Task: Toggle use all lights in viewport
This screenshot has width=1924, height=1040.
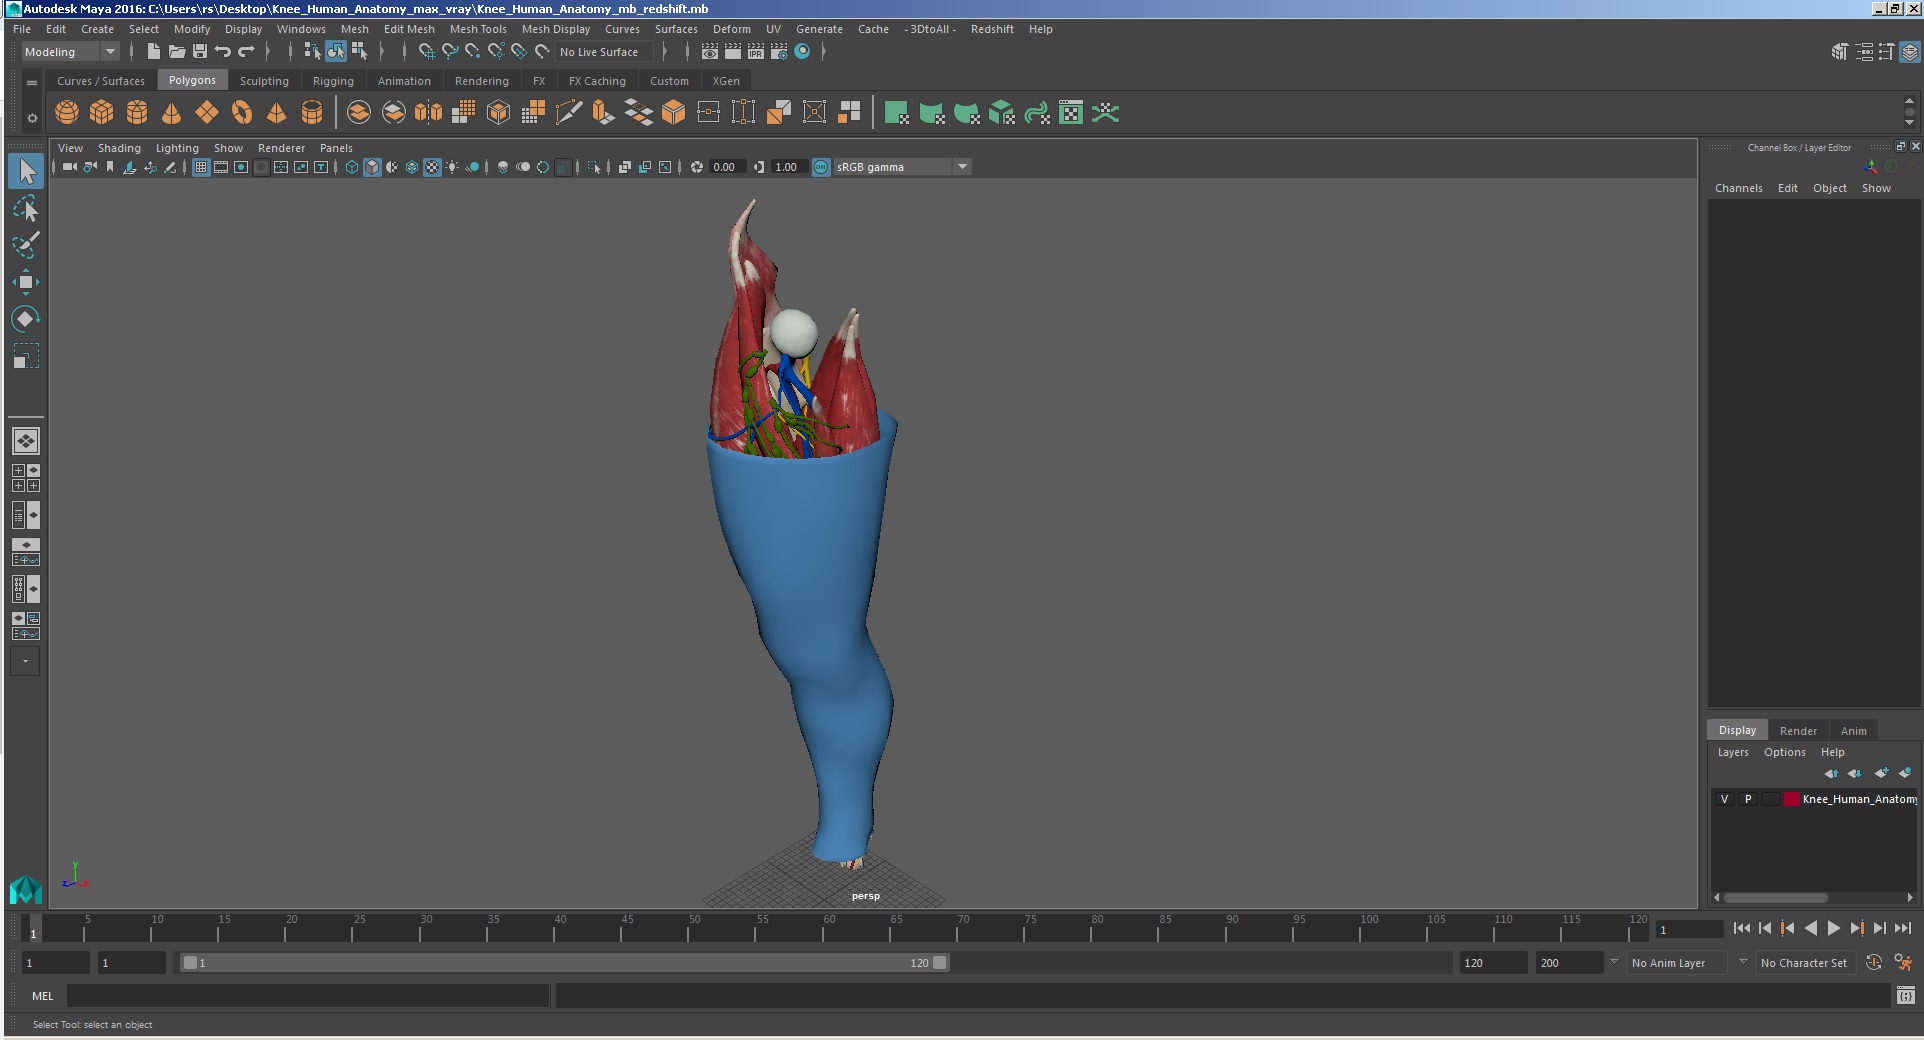Action: pyautogui.click(x=452, y=168)
